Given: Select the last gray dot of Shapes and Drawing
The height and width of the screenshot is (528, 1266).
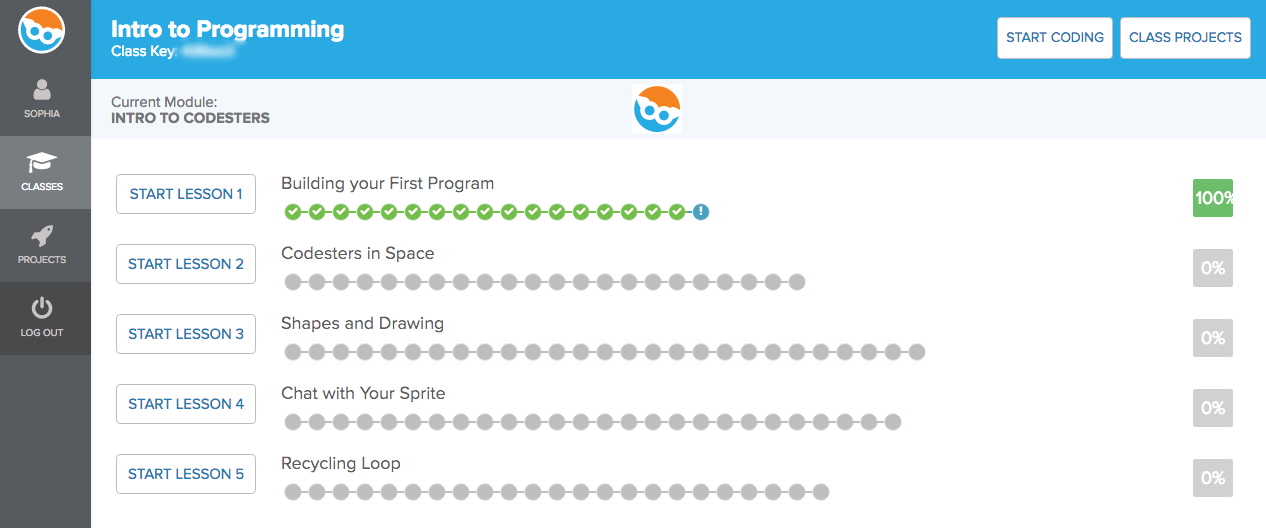Looking at the screenshot, I should click(917, 352).
